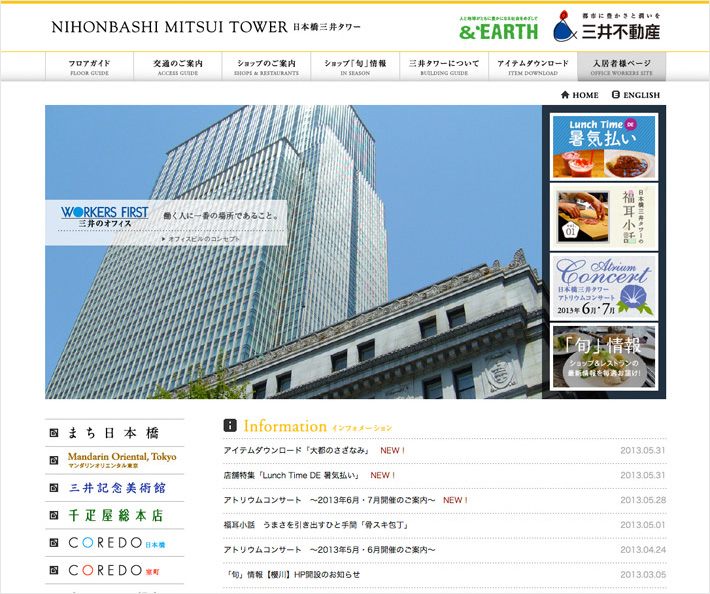Open the COREDO 日本橋 link
Screen dimensions: 710x594
114,542
